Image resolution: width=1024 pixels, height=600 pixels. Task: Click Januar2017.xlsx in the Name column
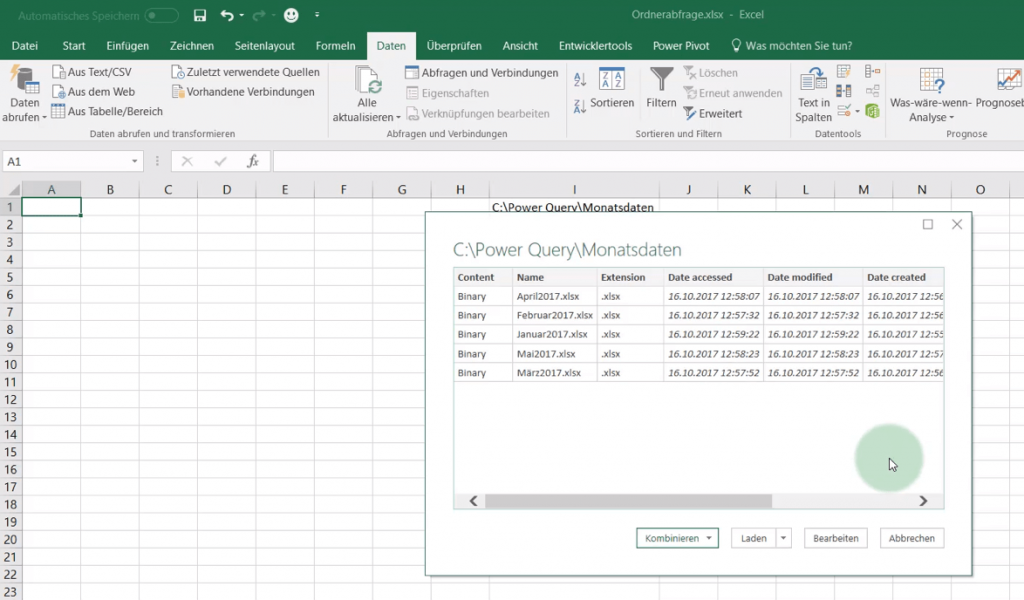point(552,334)
